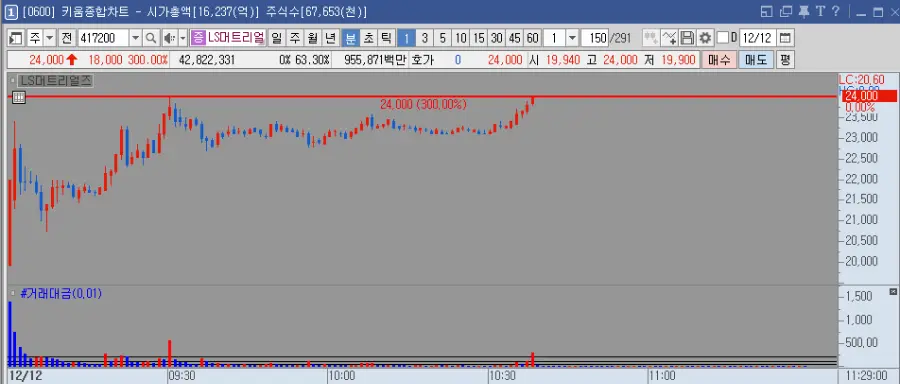
Task: Click the grid icon at the chart's top-left
Action: coord(18,97)
